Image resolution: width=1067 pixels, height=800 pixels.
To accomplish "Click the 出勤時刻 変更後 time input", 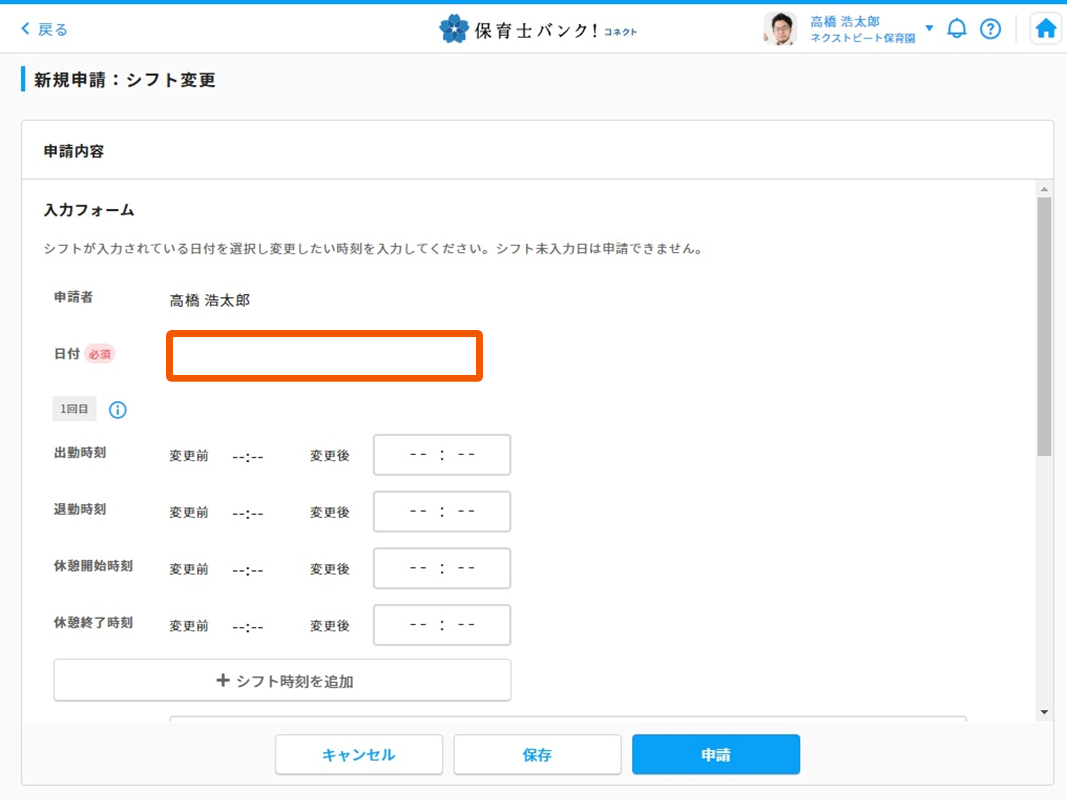I will coord(441,454).
